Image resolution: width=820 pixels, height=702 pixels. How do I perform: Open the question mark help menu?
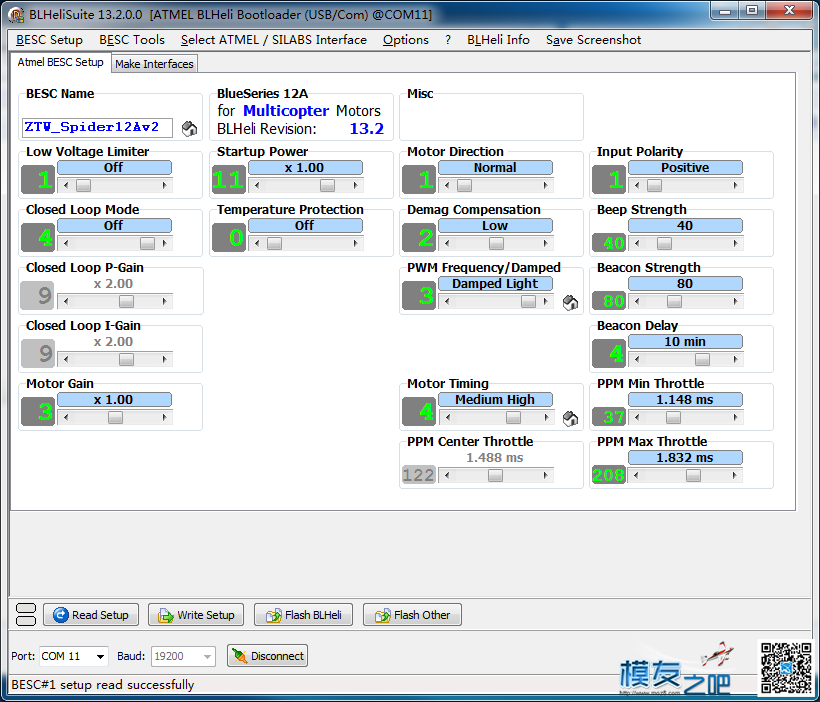click(448, 40)
